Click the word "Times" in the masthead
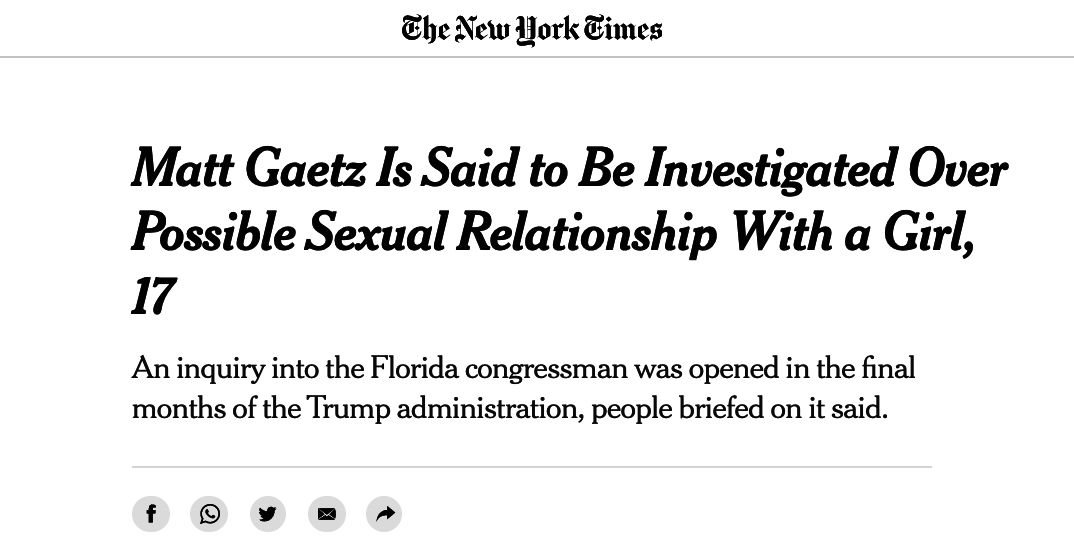Image resolution: width=1074 pixels, height=552 pixels. 623,29
